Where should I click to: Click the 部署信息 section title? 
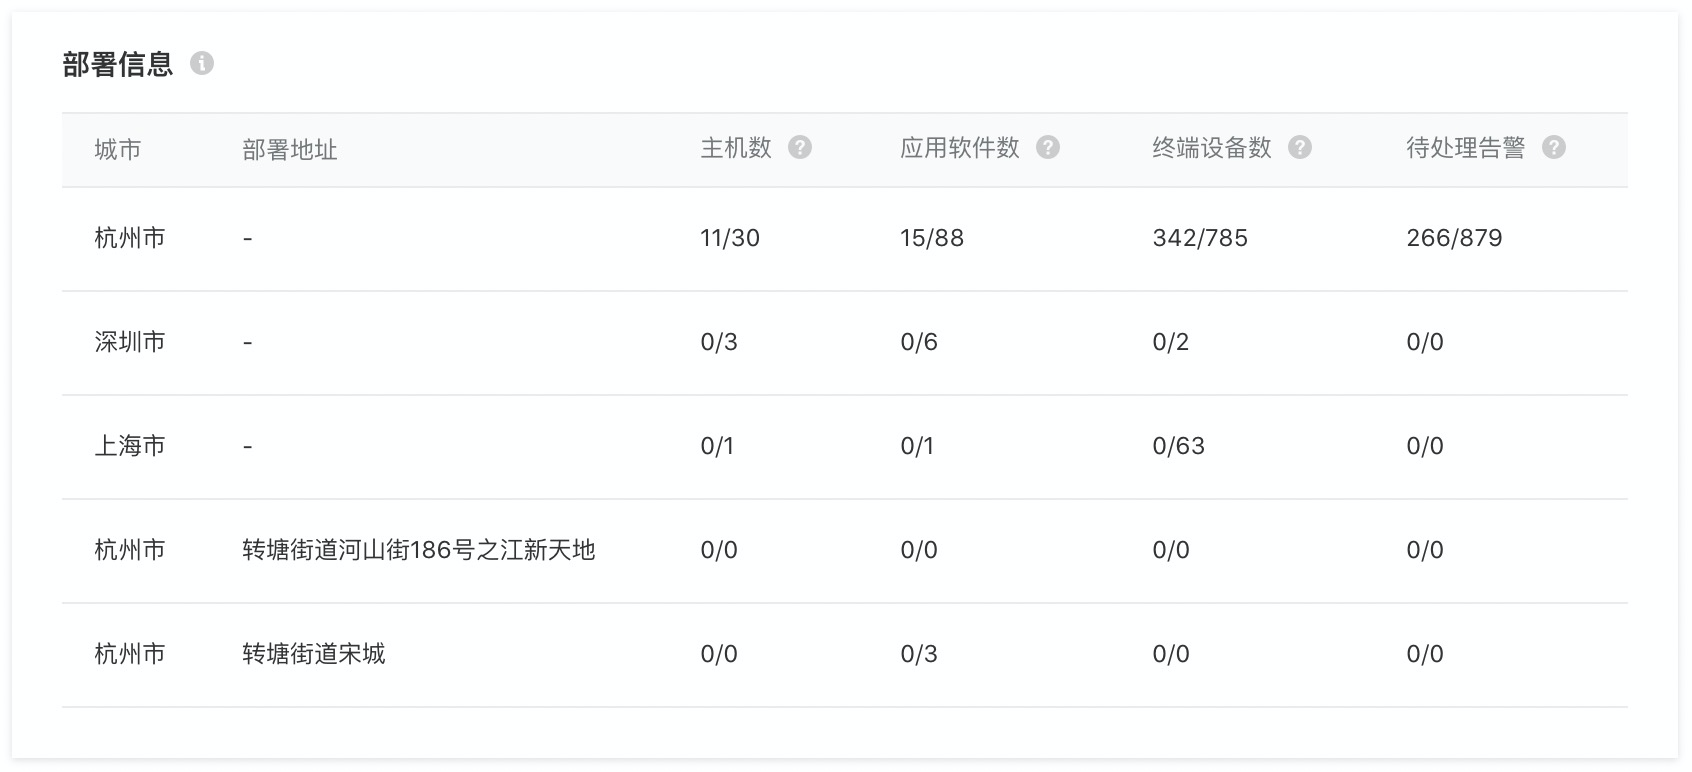click(118, 64)
